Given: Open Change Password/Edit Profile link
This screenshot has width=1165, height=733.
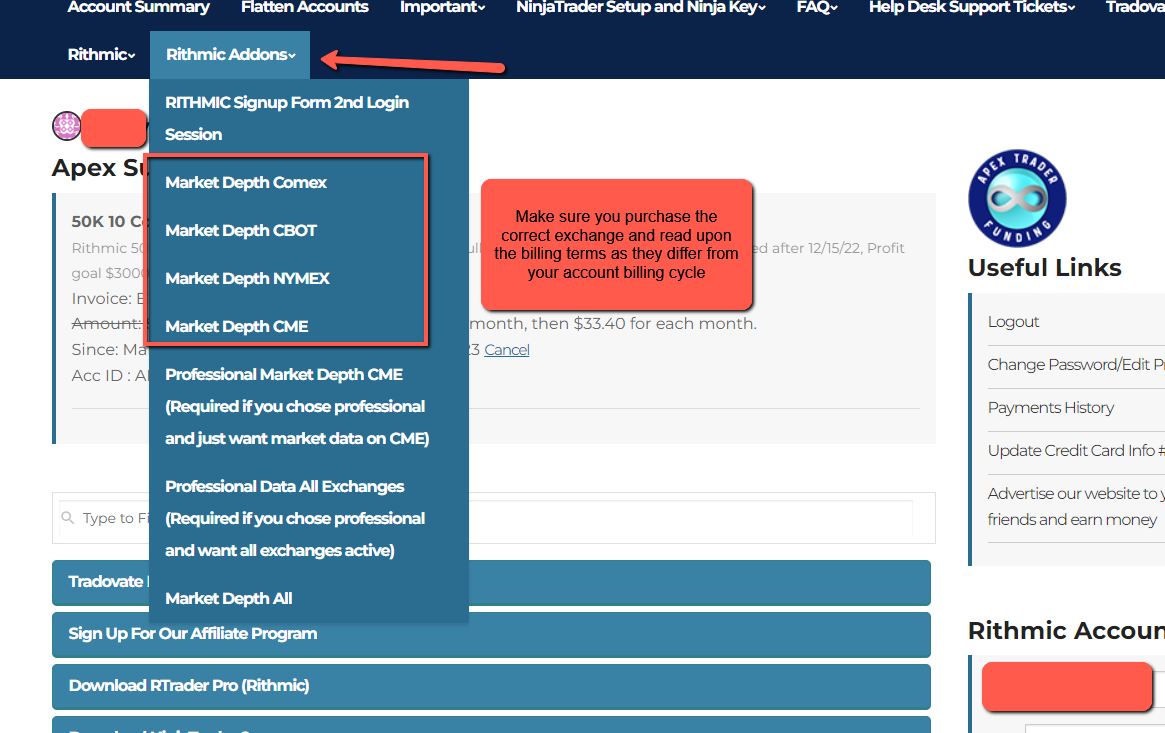Looking at the screenshot, I should tap(1076, 365).
